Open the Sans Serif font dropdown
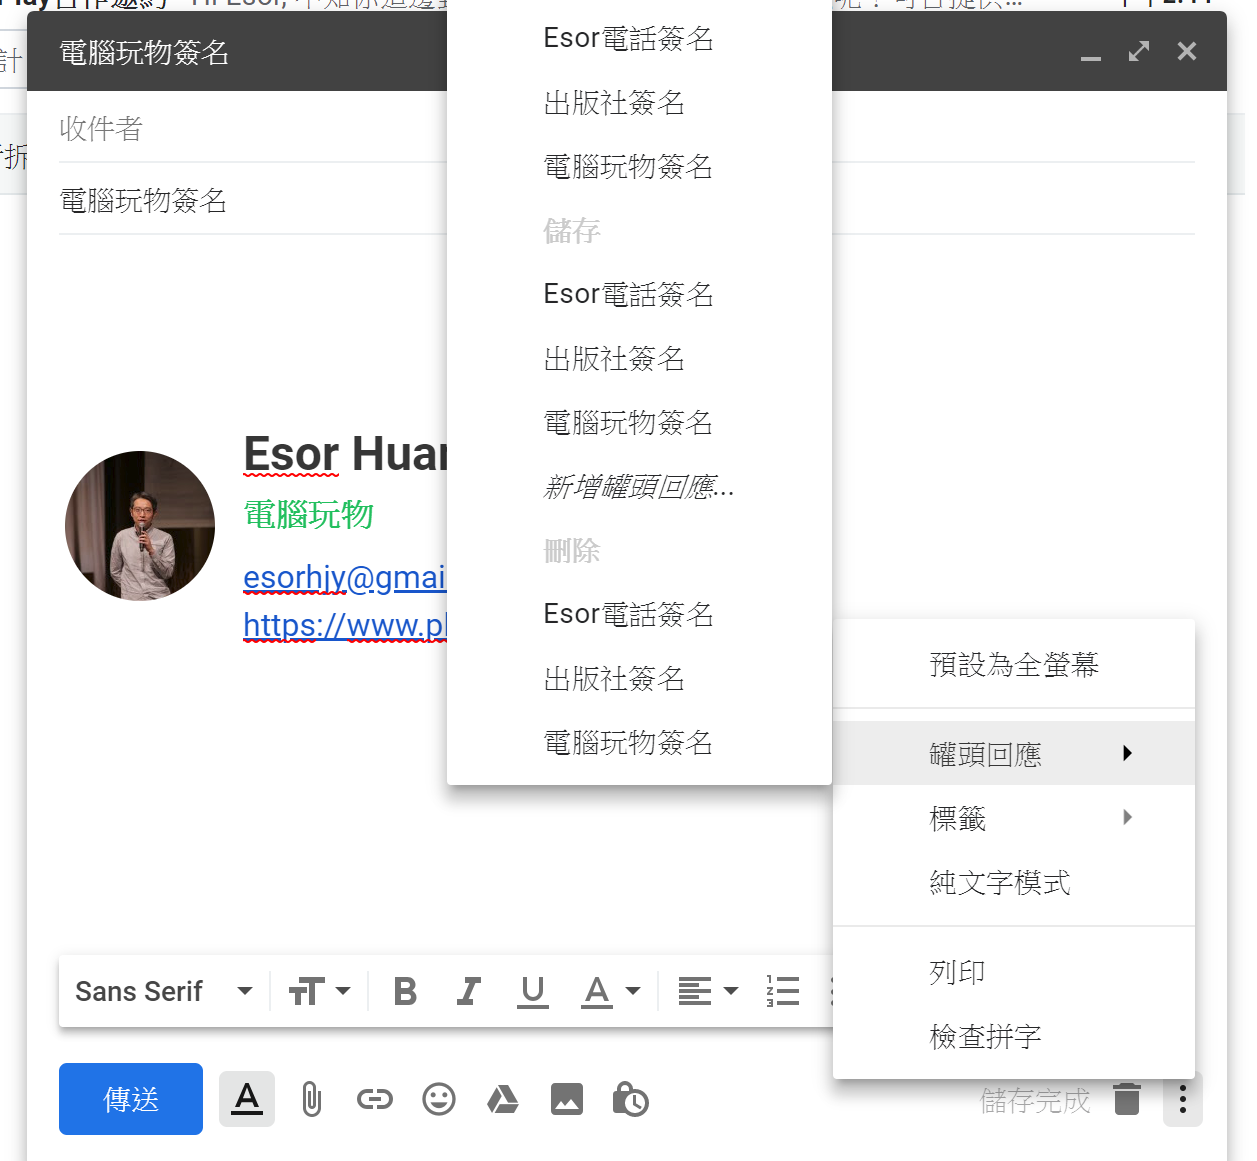Image resolution: width=1257 pixels, height=1161 pixels. (x=163, y=991)
